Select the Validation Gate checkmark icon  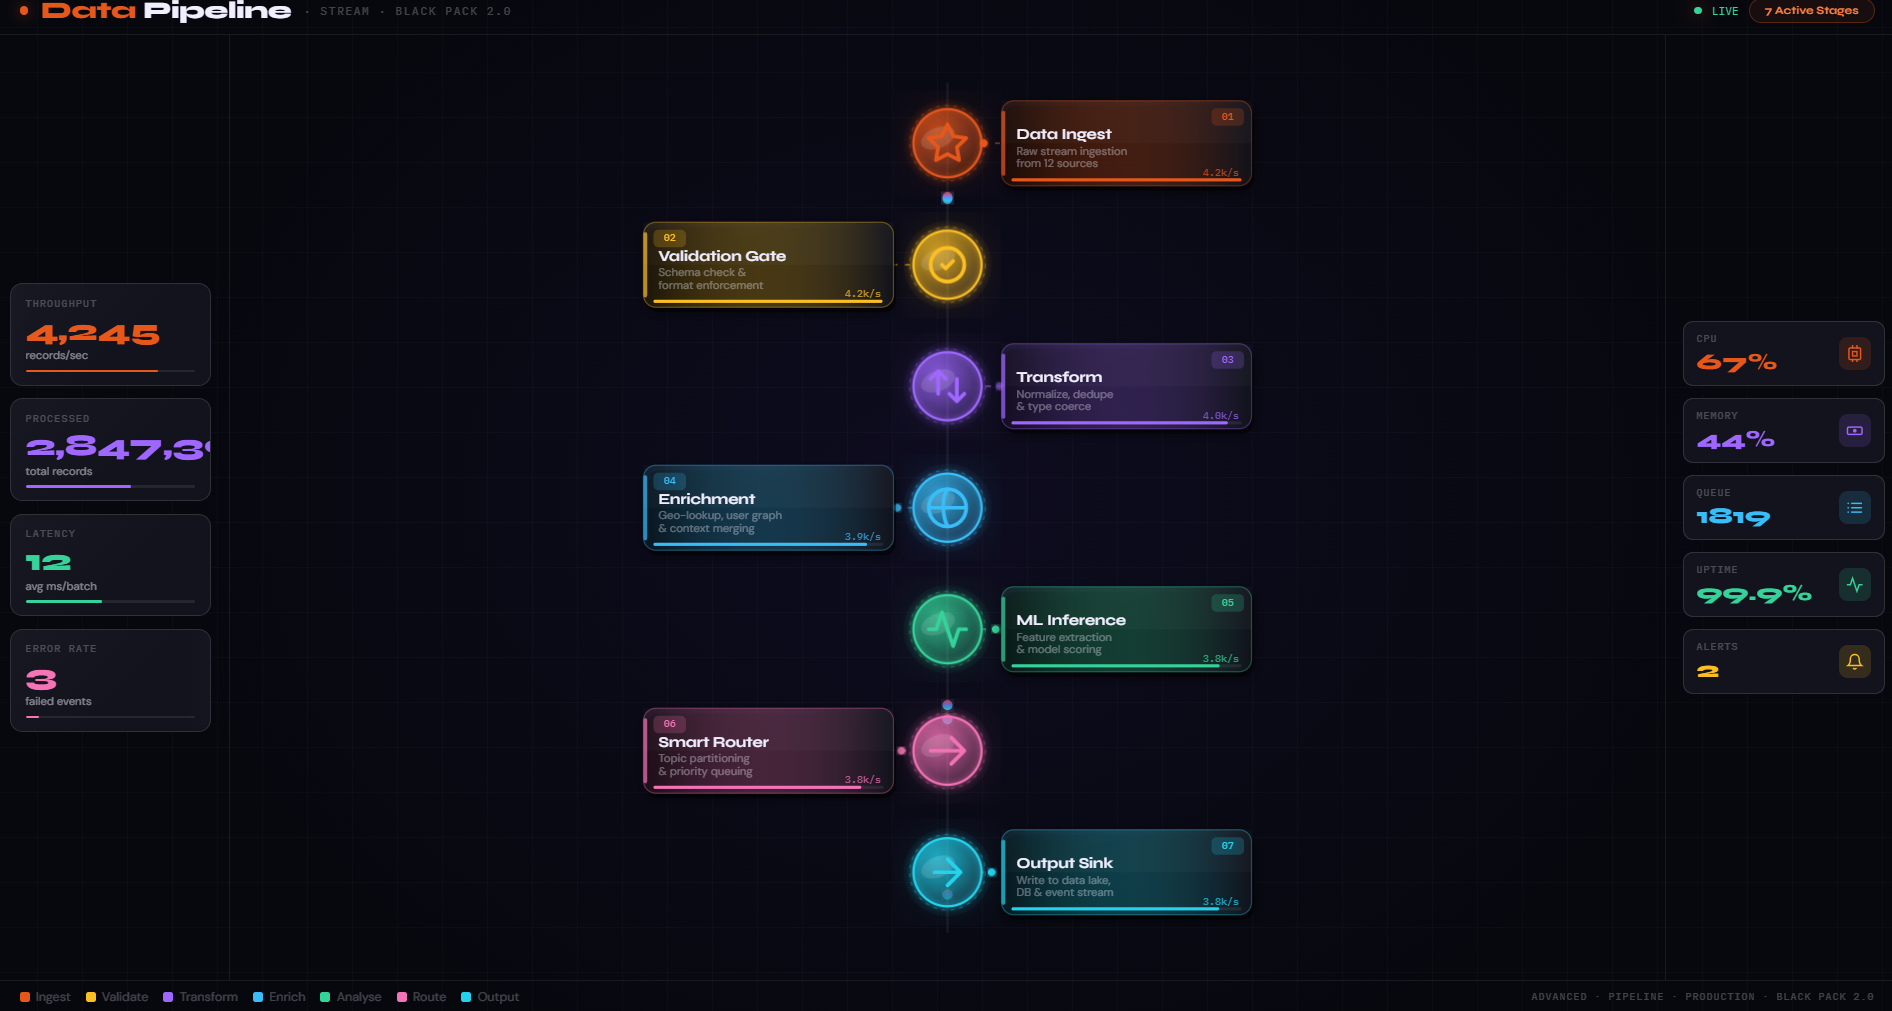(x=946, y=265)
